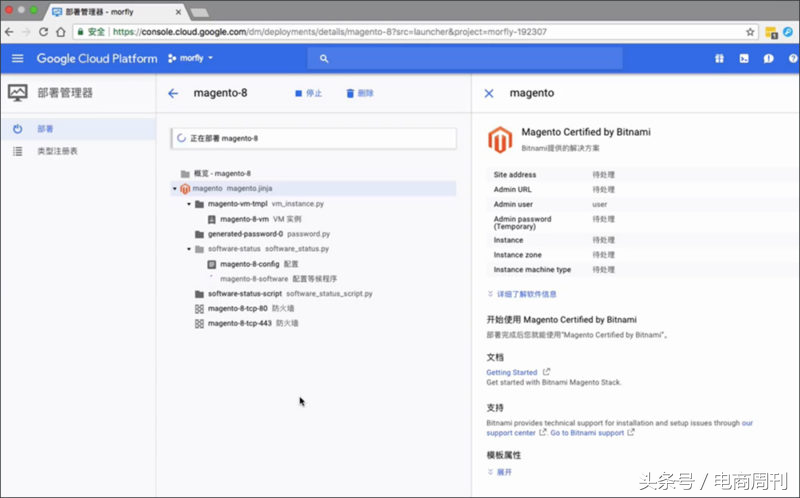Screen dimensions: 800x498
Task: Click the stop (停止) deployment button
Action: pos(308,93)
